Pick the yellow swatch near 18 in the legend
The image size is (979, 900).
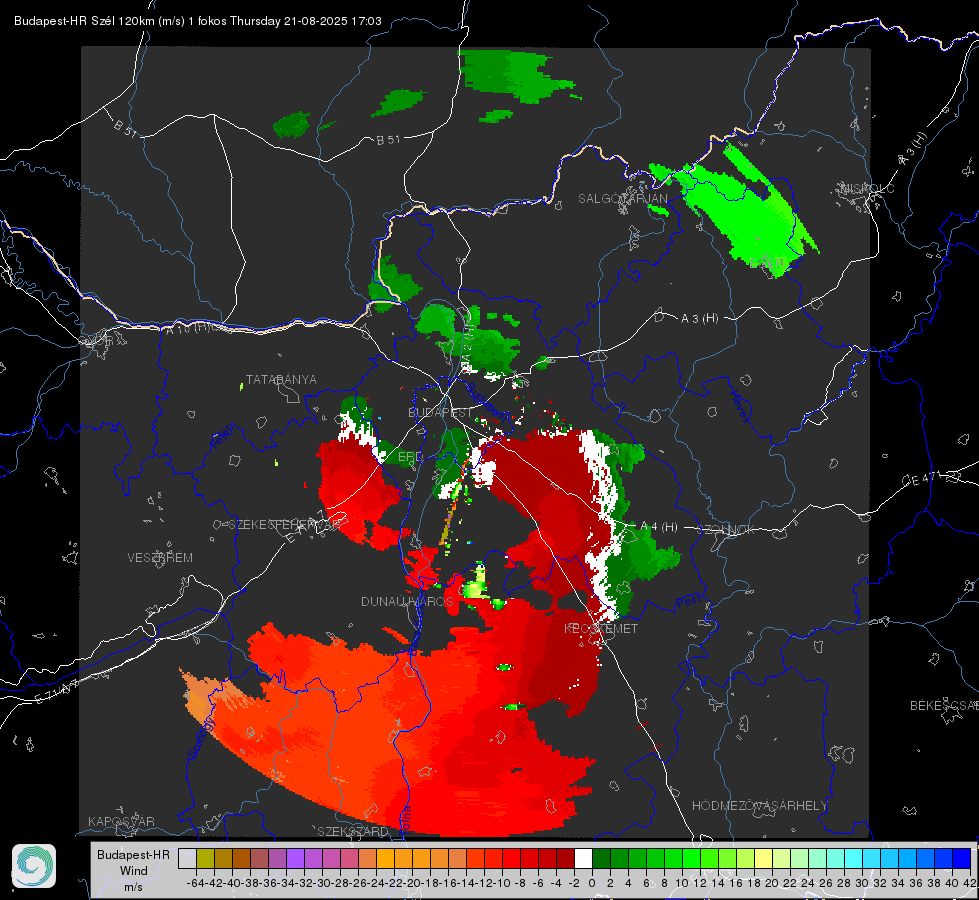pos(764,859)
